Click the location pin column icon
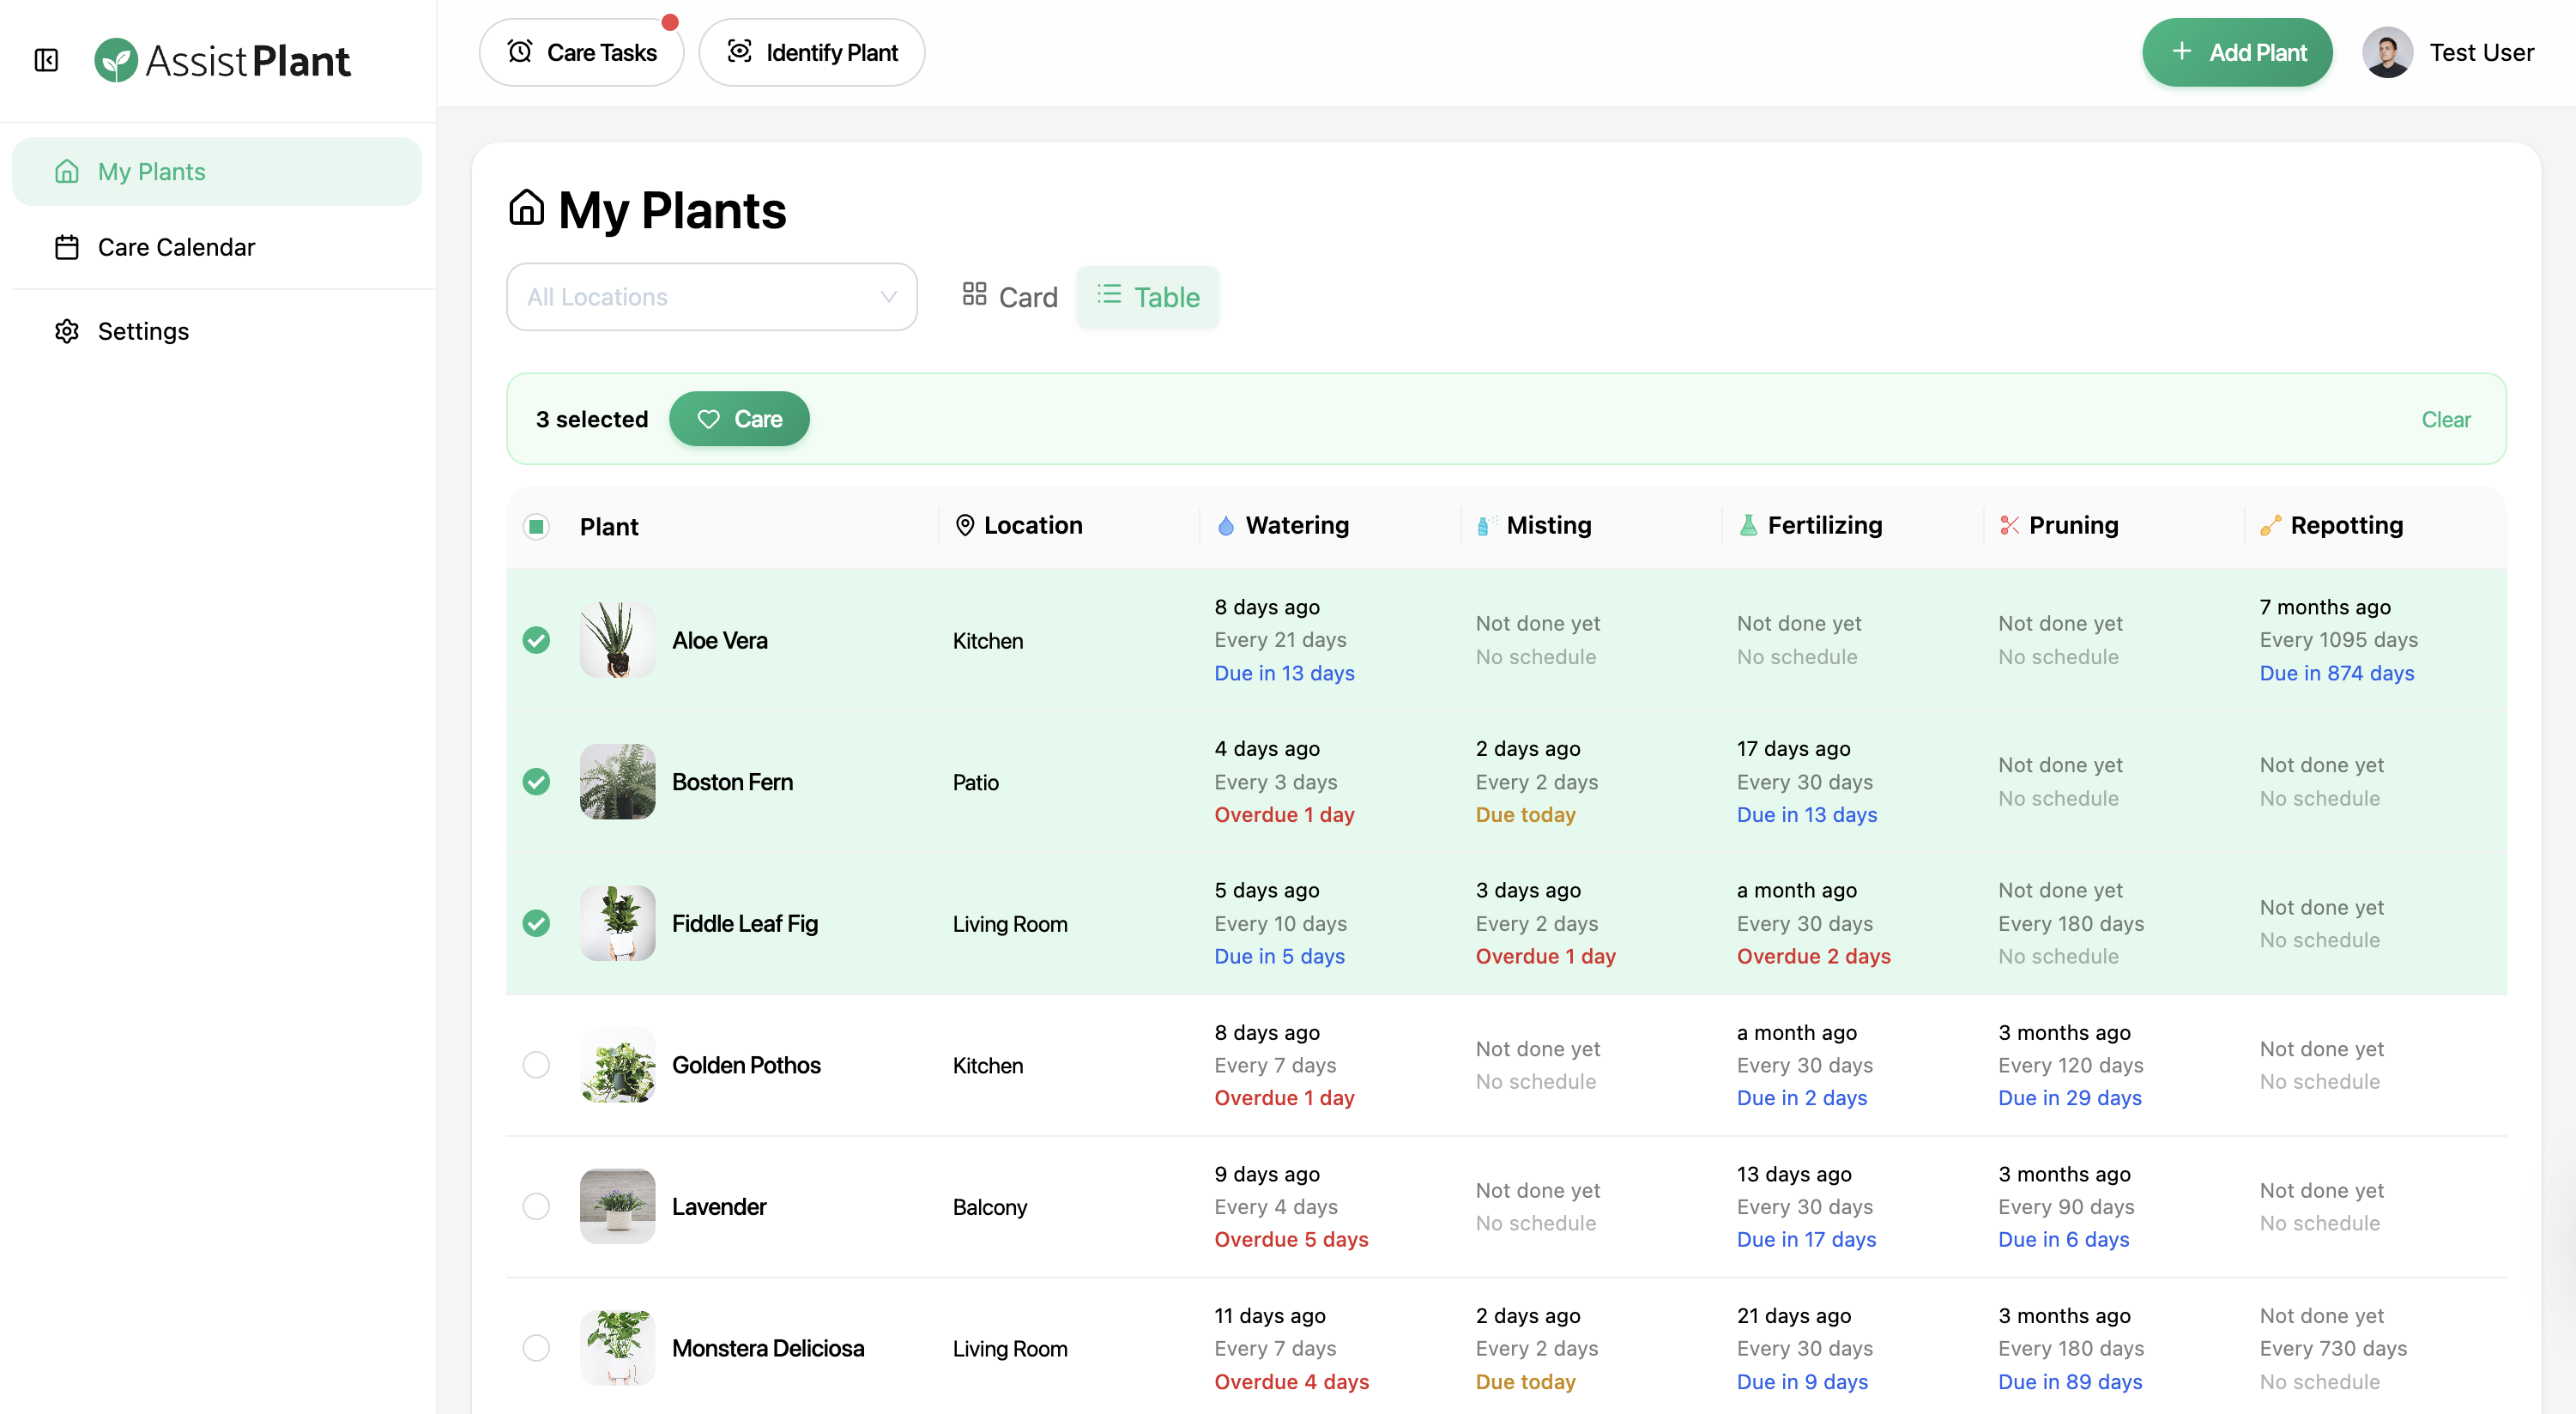Screen dimensions: 2576x1414 click(x=964, y=525)
